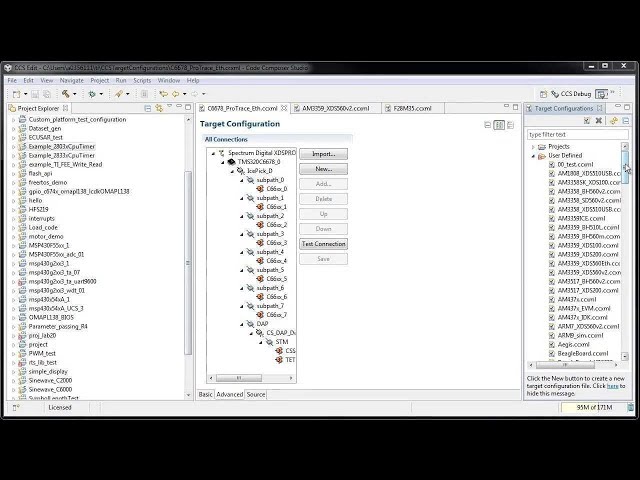Click the CCS Edit perspective button
This screenshot has width=640, height=480.
tap(601, 94)
